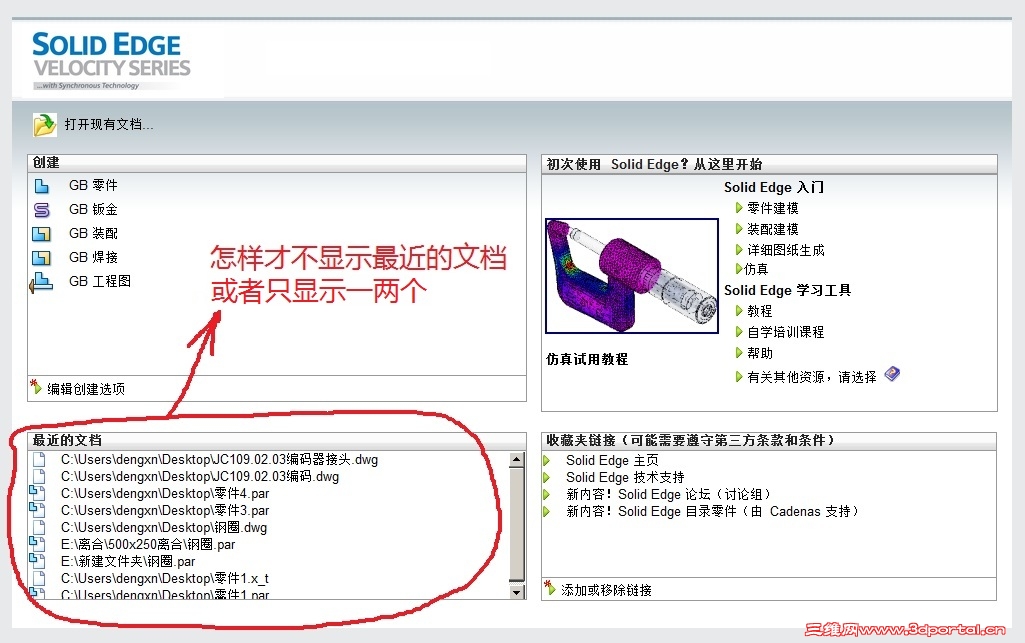1025x643 pixels.
Task: Create a new GB 焊接 document
Action: pos(93,257)
